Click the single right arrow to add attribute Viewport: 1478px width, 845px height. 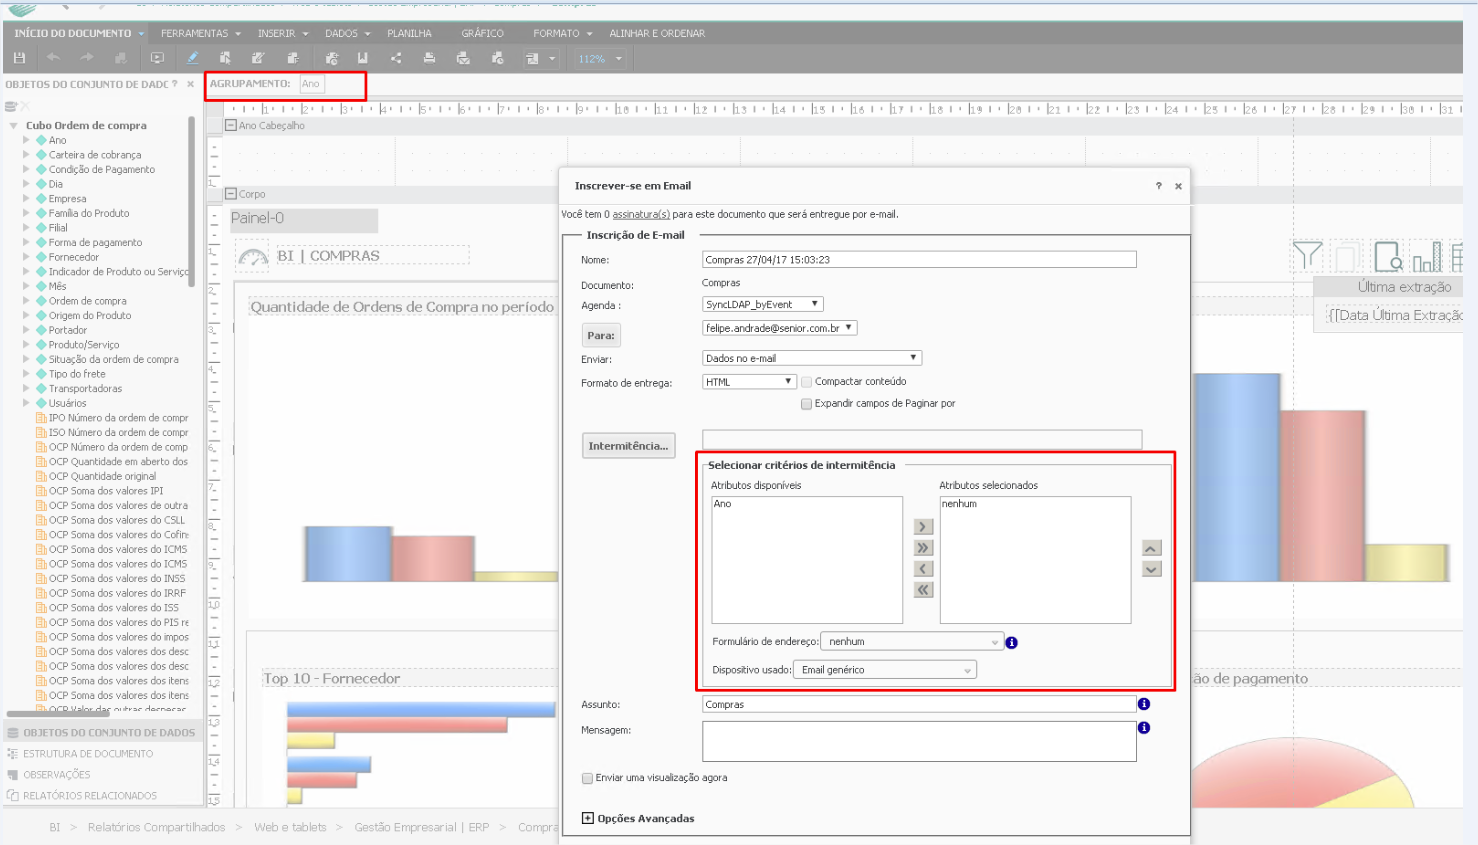click(x=923, y=527)
